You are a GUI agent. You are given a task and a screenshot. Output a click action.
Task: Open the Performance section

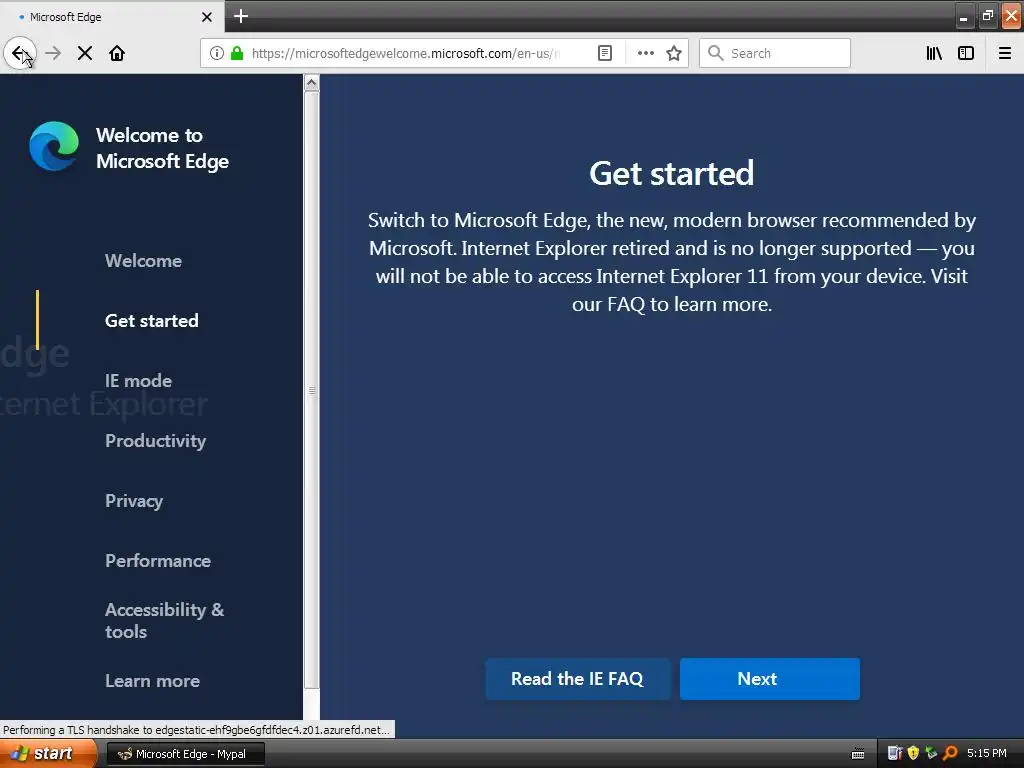pyautogui.click(x=158, y=561)
